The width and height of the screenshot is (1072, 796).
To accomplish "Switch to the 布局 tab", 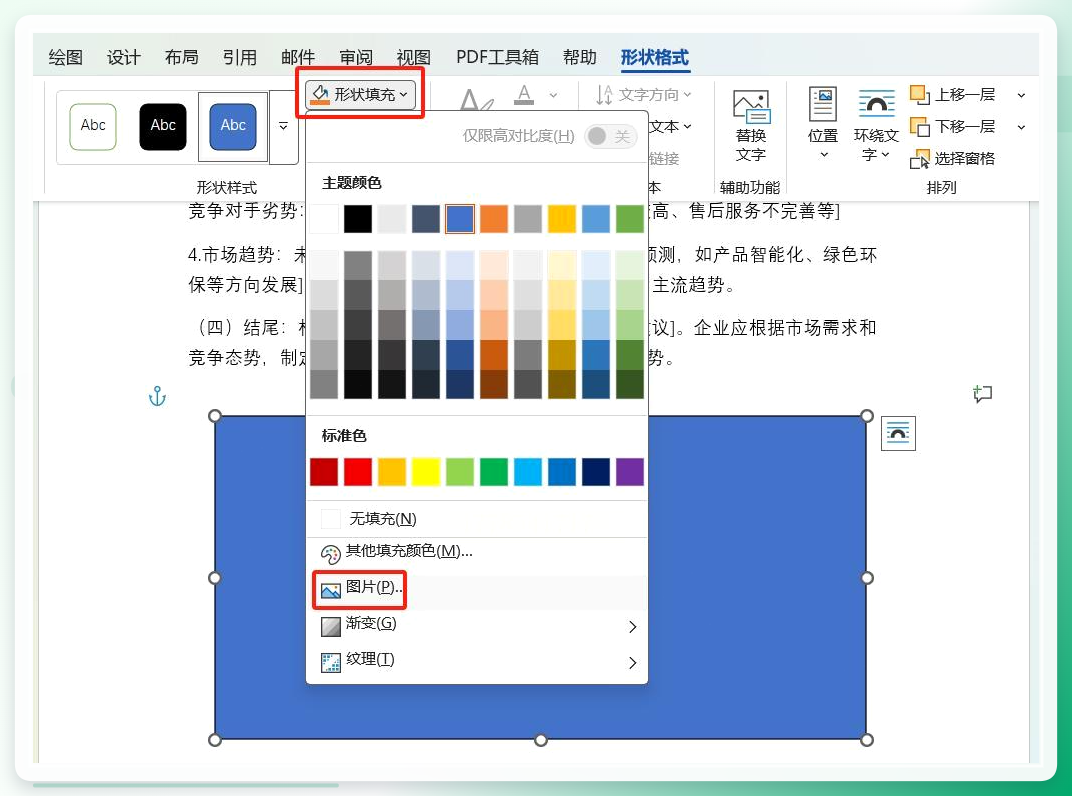I will point(182,57).
